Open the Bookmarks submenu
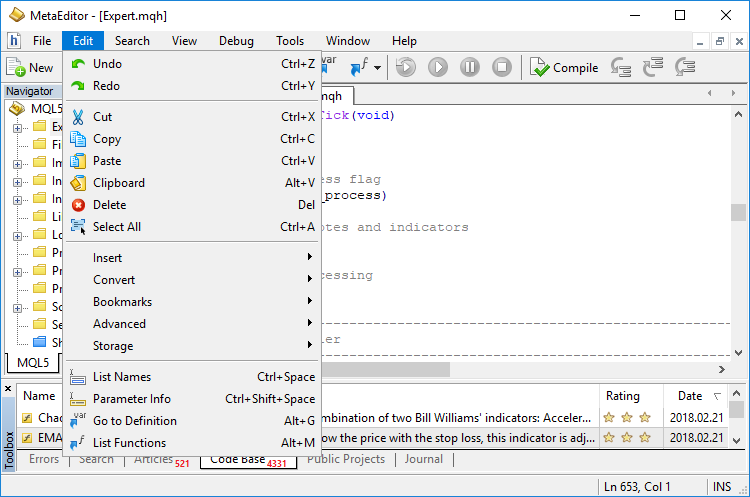 pyautogui.click(x=191, y=302)
